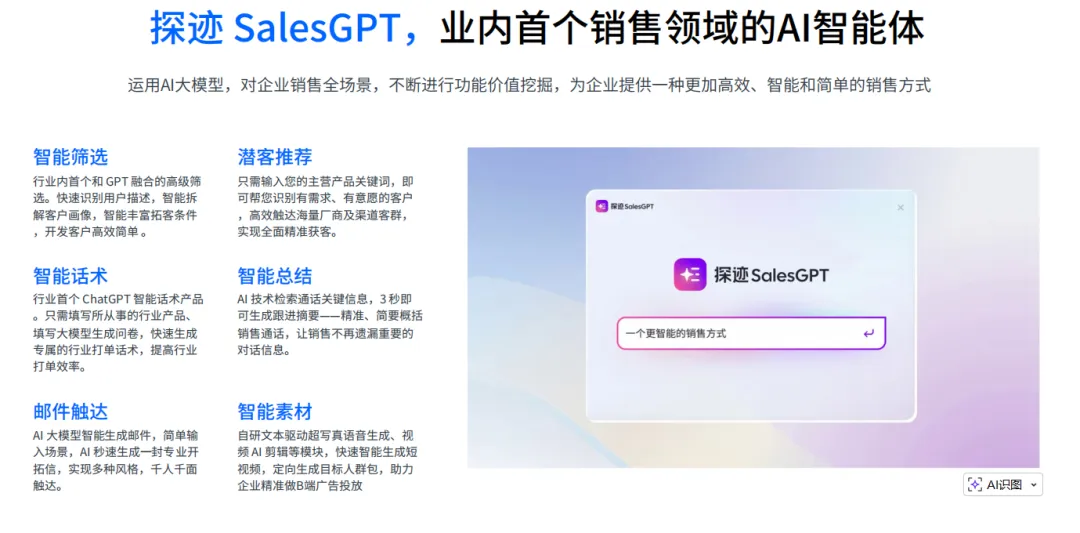Select the 智能话术 feature heading
Image resolution: width=1080 pixels, height=533 pixels.
tap(70, 276)
